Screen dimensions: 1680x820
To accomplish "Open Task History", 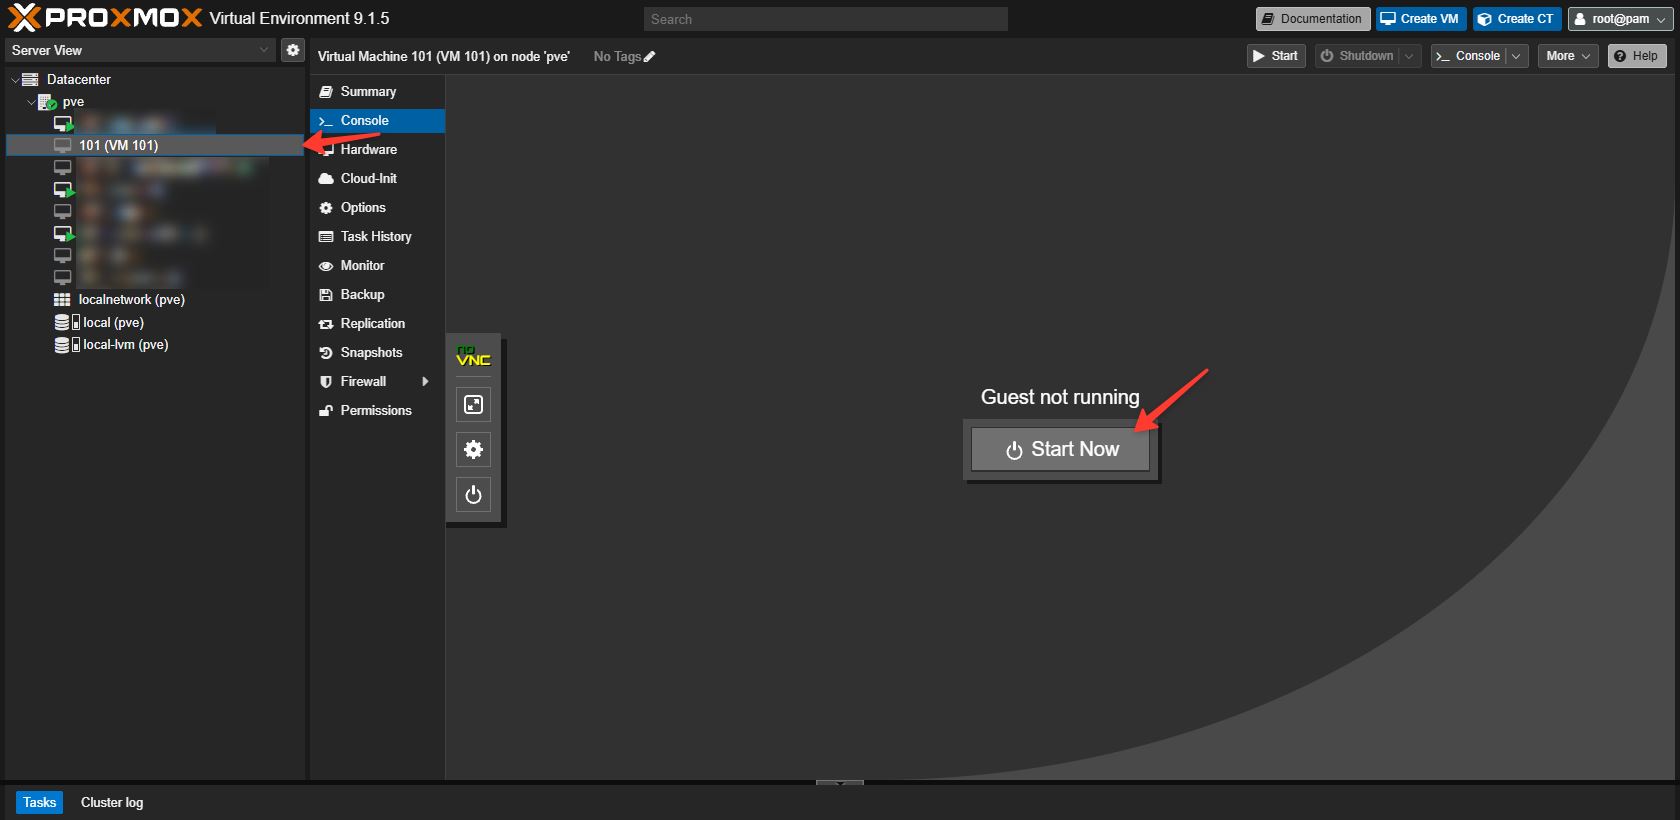I will pos(378,237).
